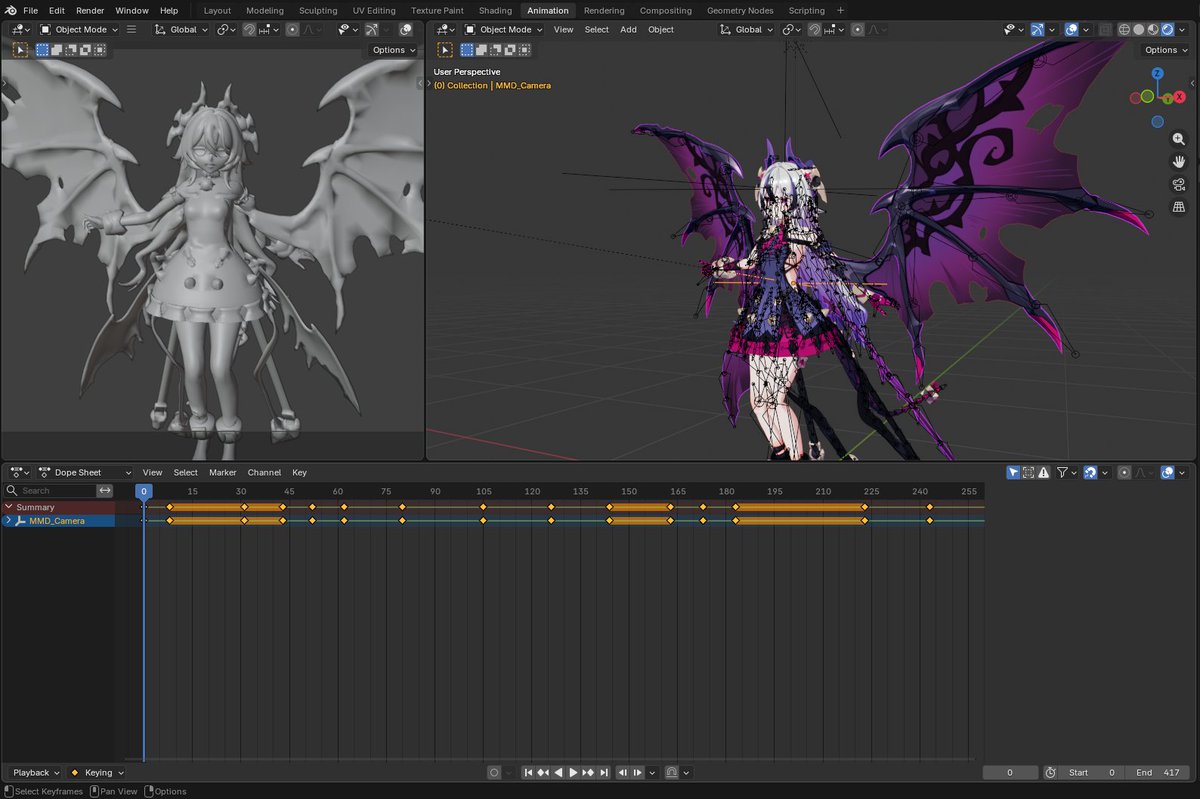Screen dimensions: 1200x799
Task: Open the File menu
Action: 31,10
